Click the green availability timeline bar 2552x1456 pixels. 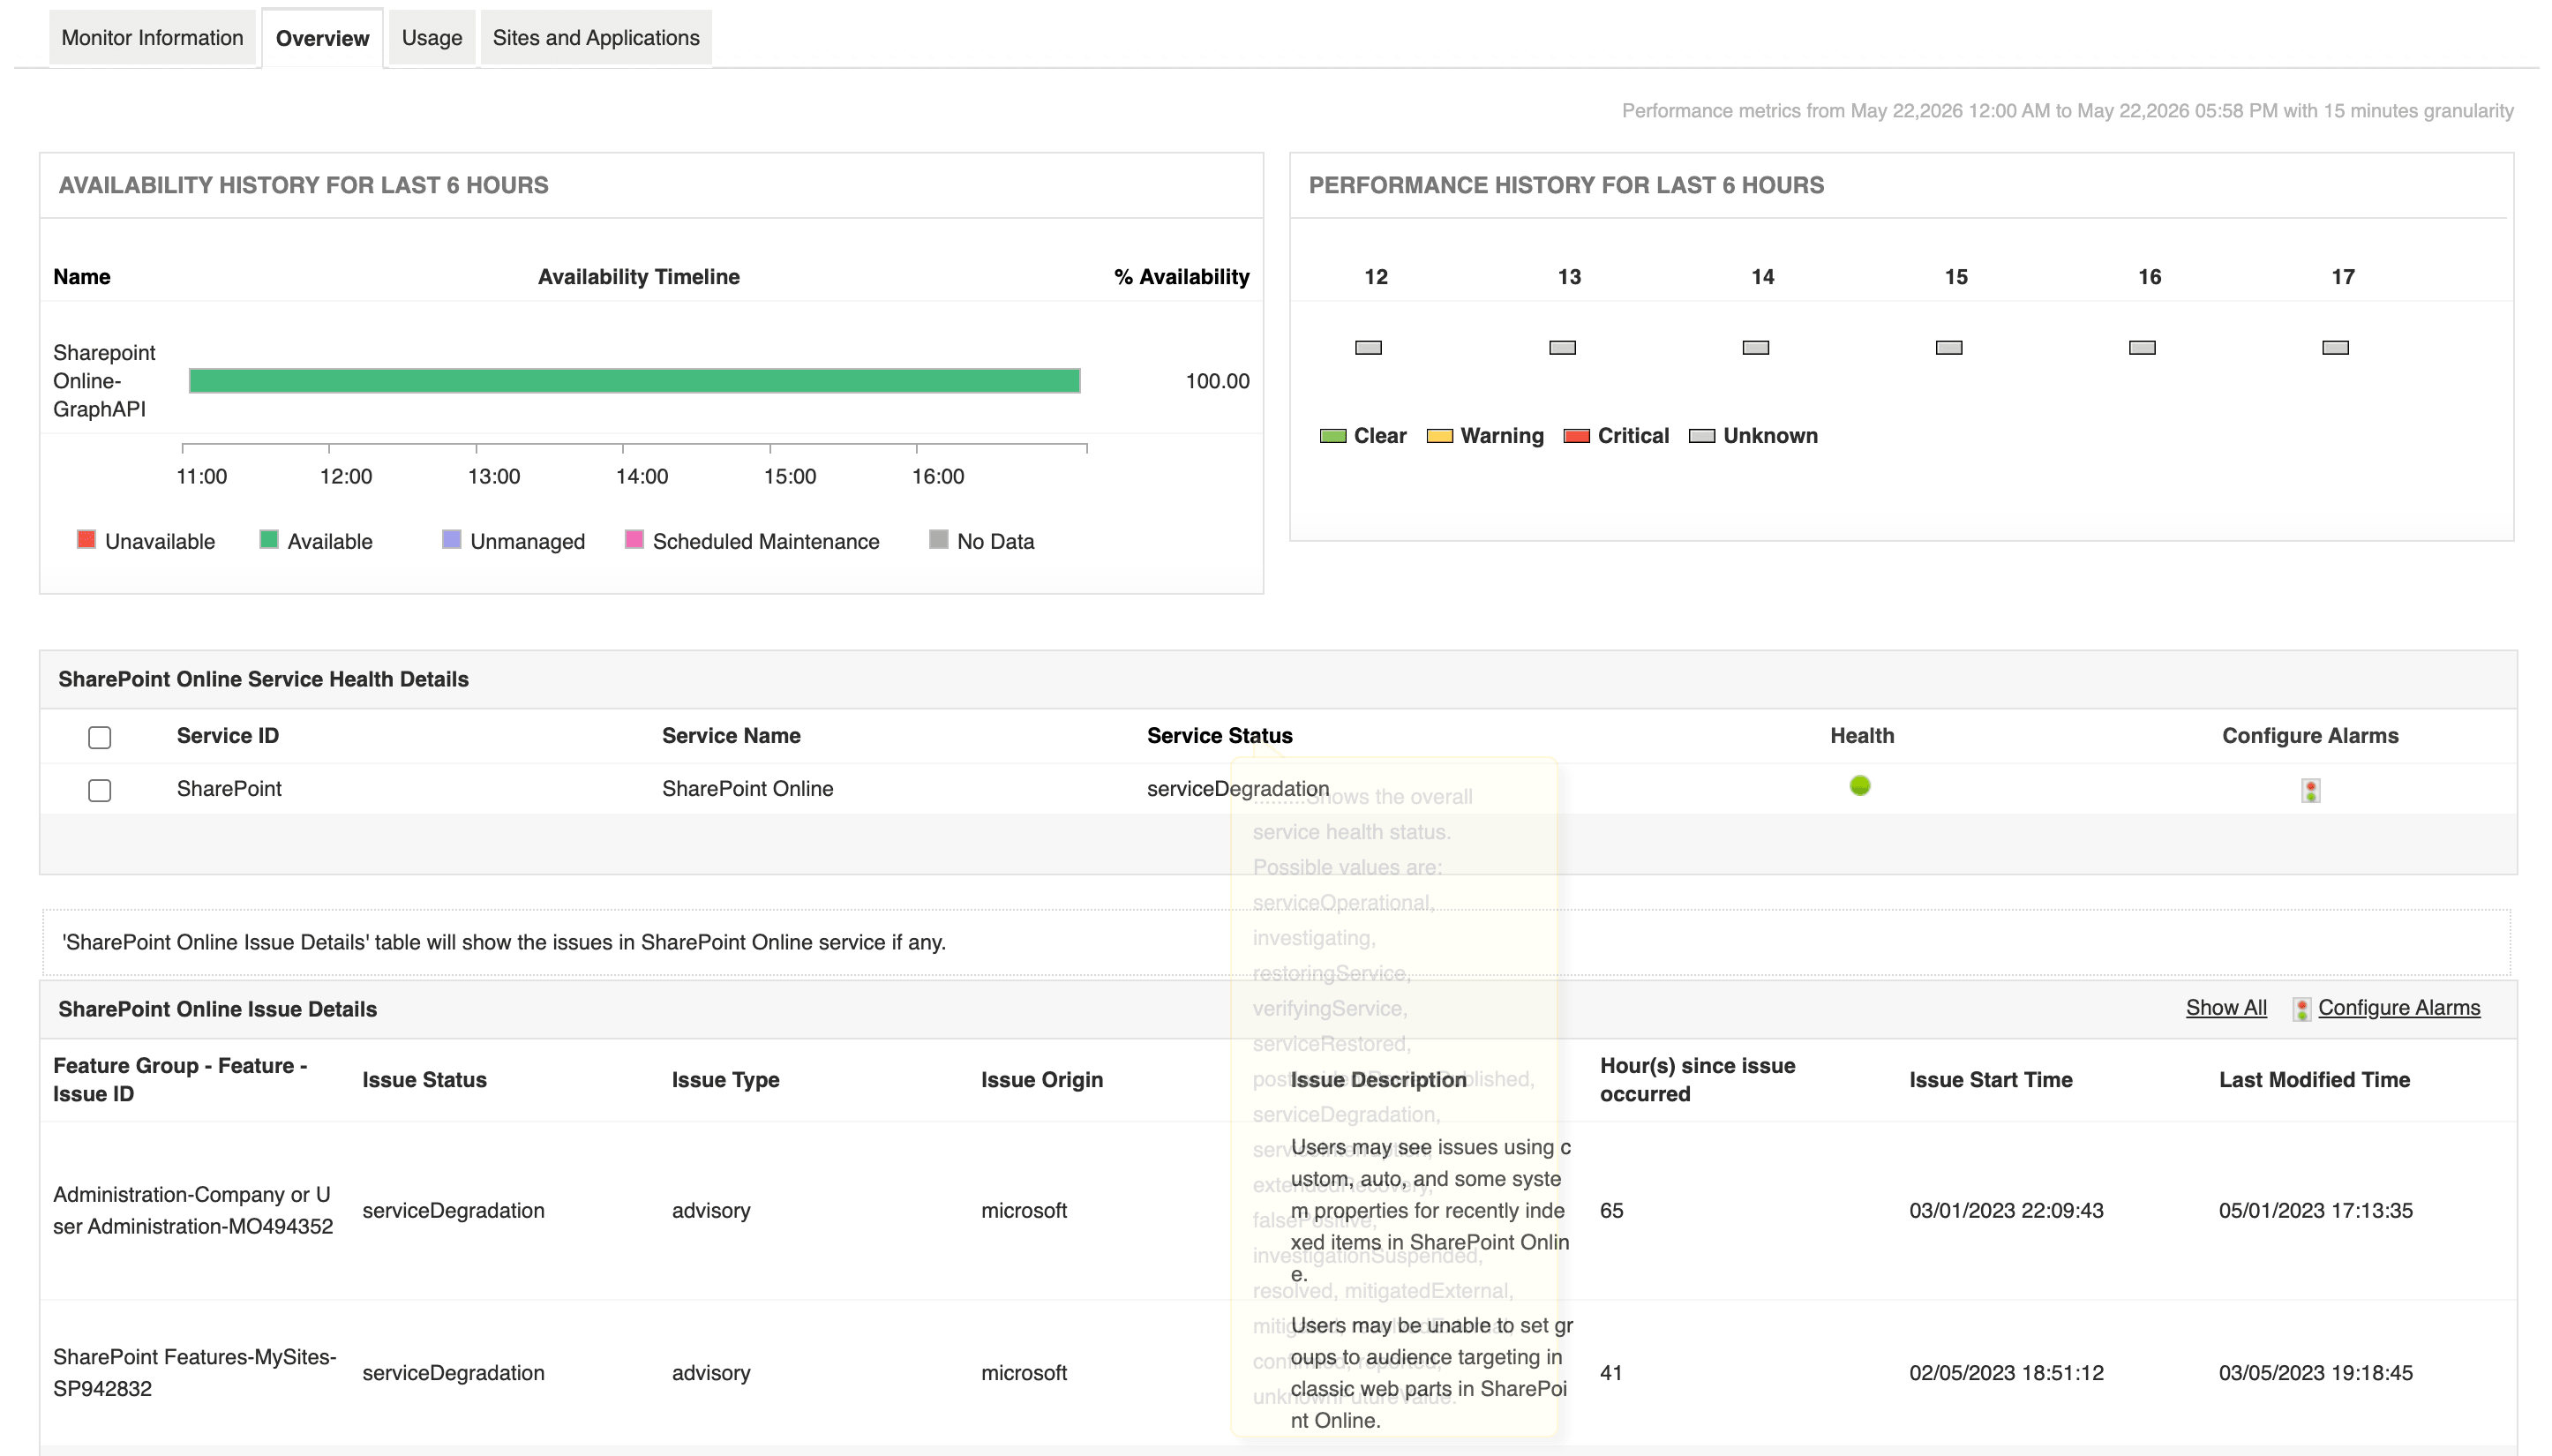(x=635, y=381)
